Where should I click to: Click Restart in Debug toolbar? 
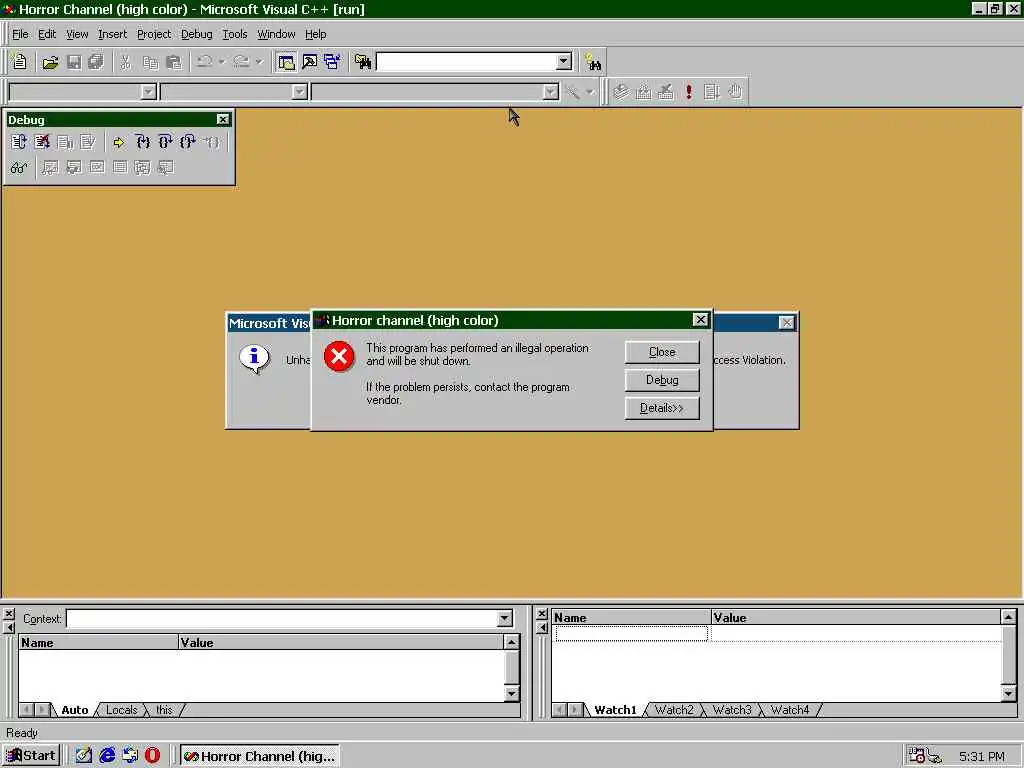[19, 142]
